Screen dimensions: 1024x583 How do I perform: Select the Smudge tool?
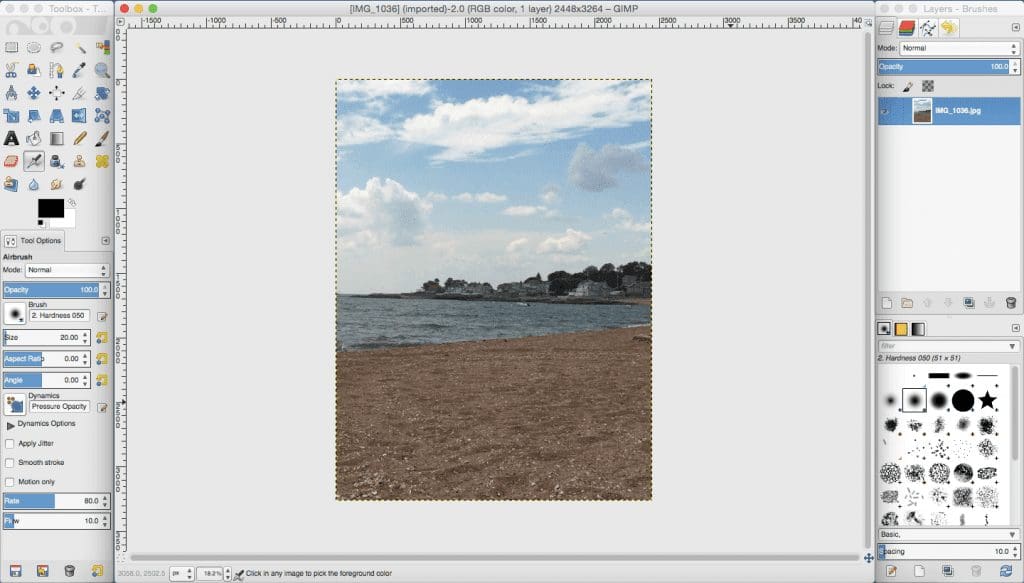pyautogui.click(x=57, y=184)
